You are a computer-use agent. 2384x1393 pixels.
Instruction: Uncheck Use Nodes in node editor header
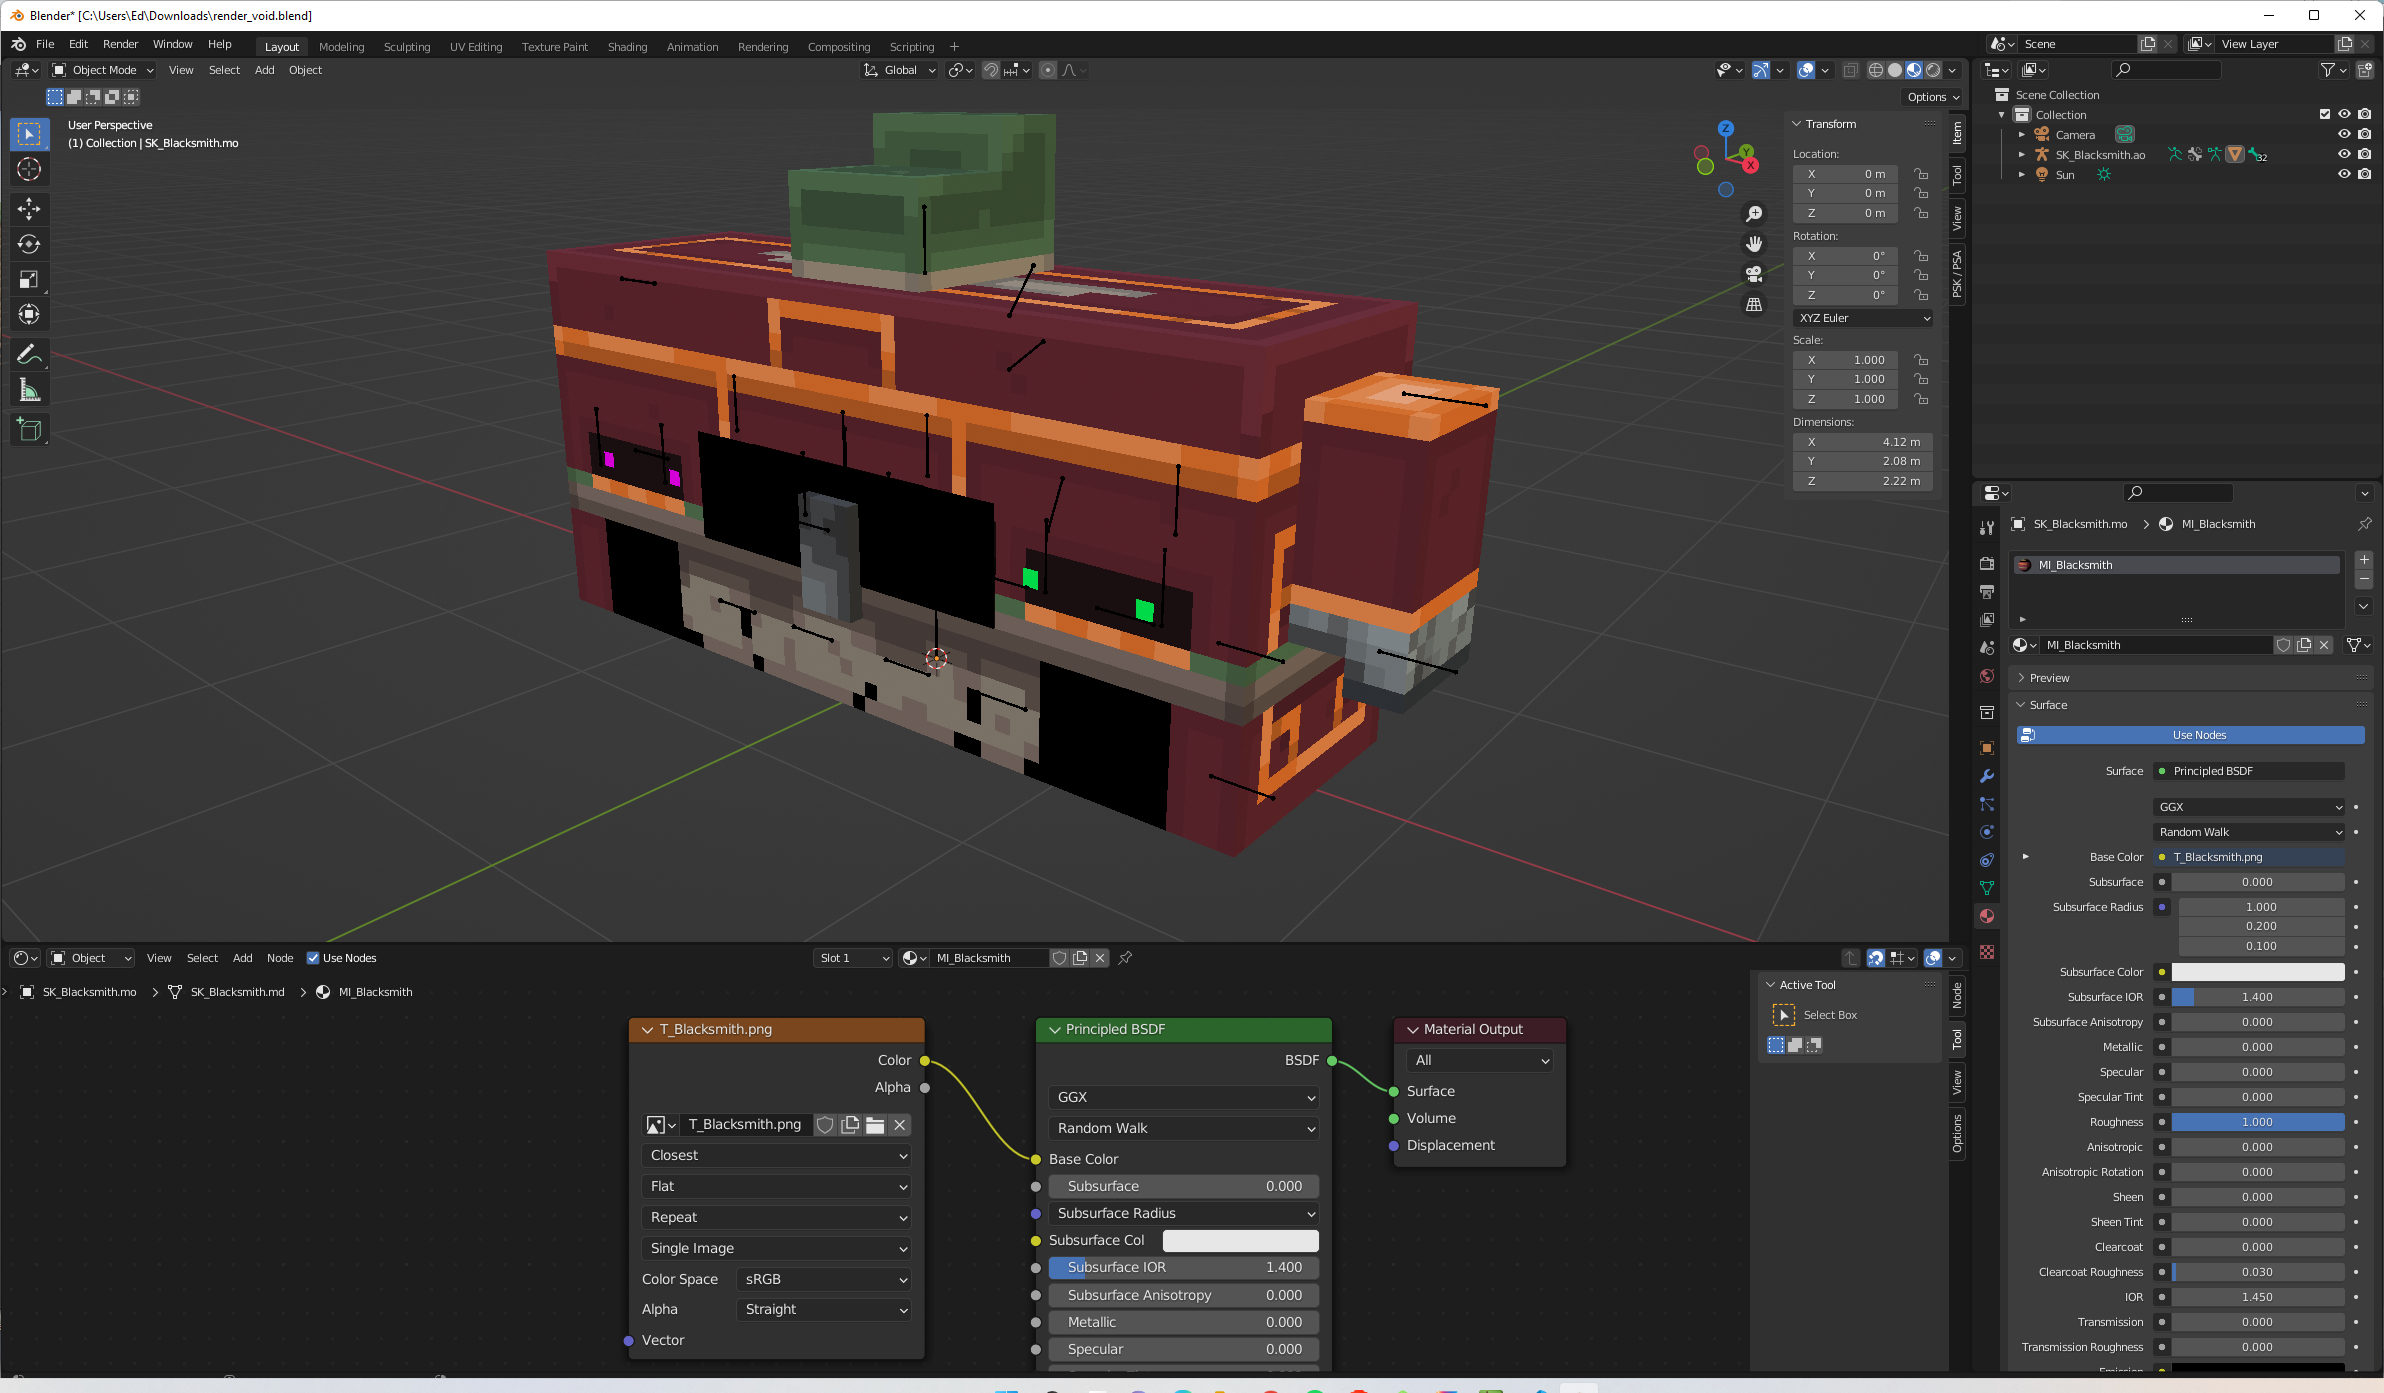coord(313,958)
